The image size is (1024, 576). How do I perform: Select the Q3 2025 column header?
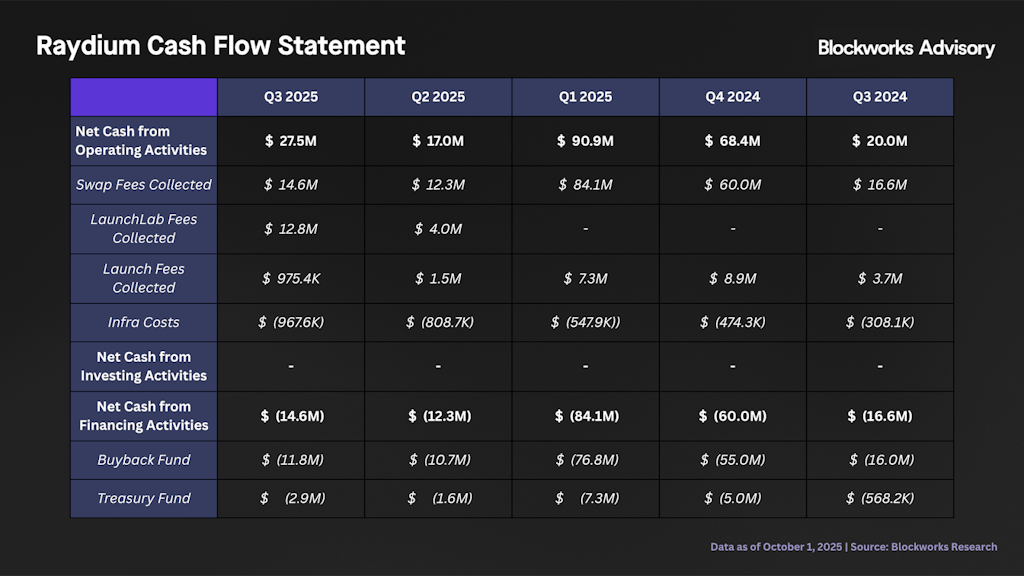(x=291, y=97)
